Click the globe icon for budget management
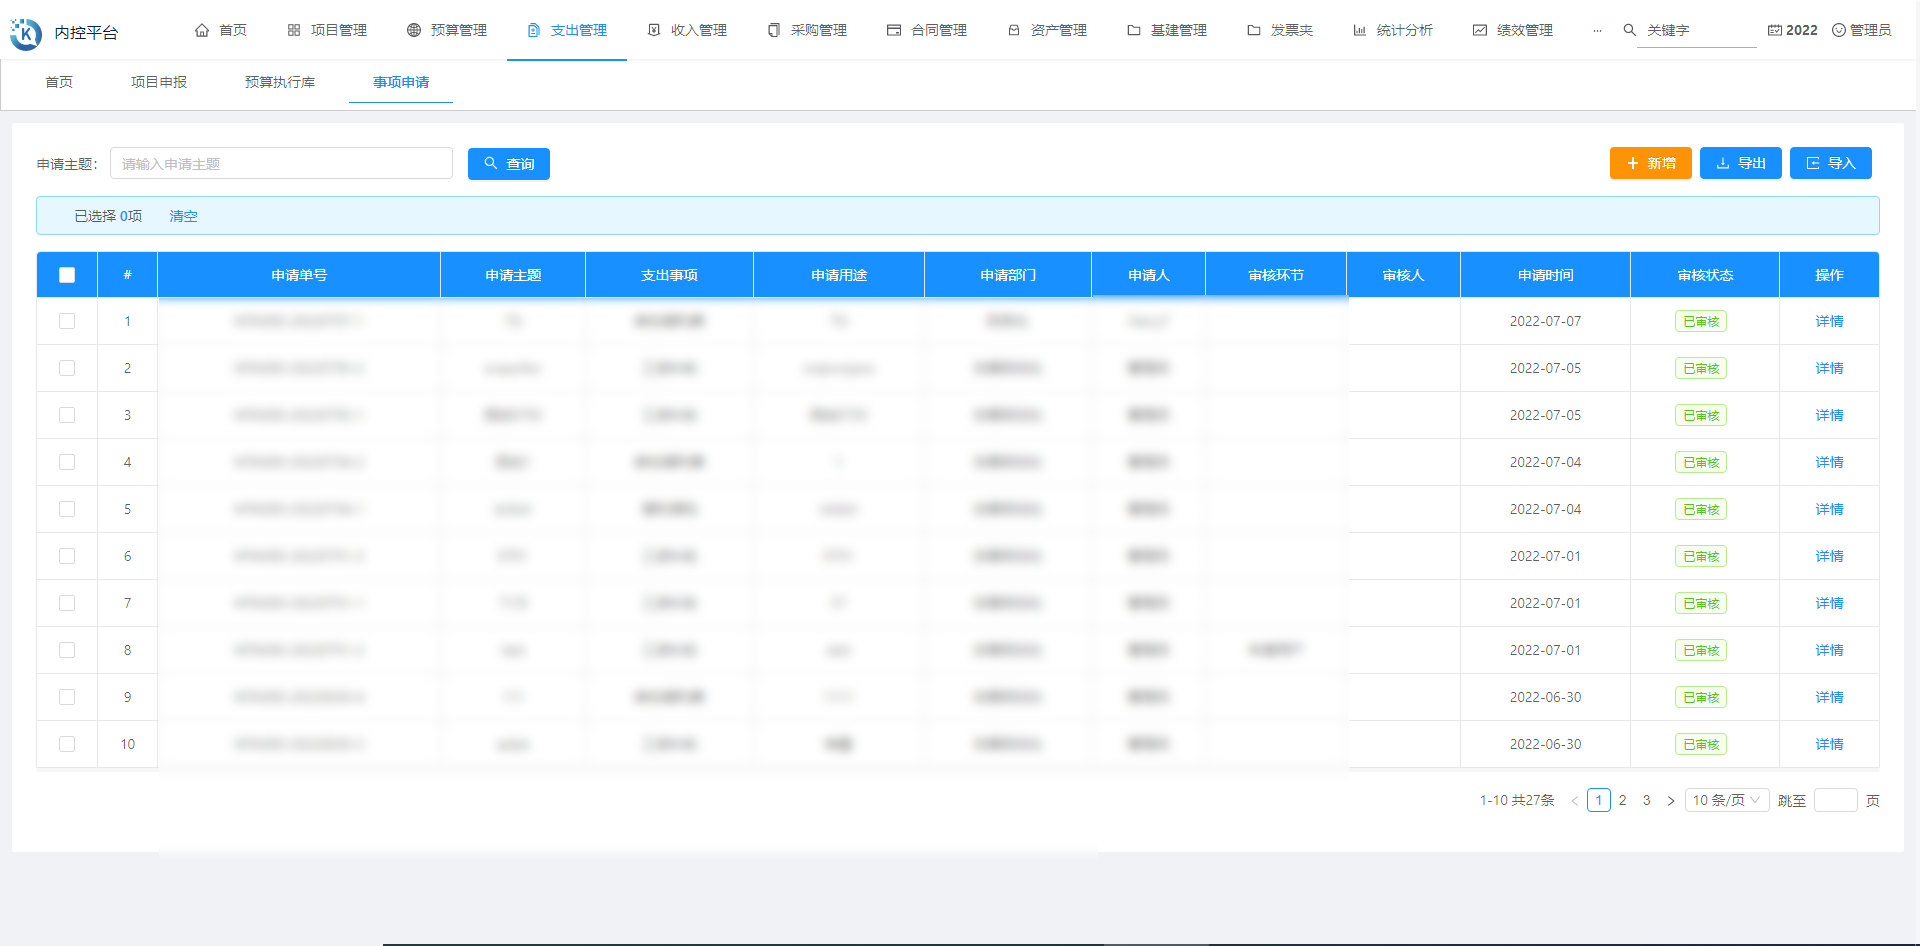This screenshot has height=946, width=1920. [414, 30]
